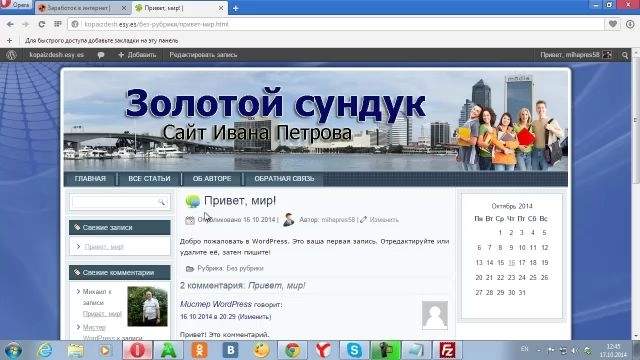Open Skype from taskbar
Image resolution: width=640 pixels, height=360 pixels.
[x=354, y=351]
